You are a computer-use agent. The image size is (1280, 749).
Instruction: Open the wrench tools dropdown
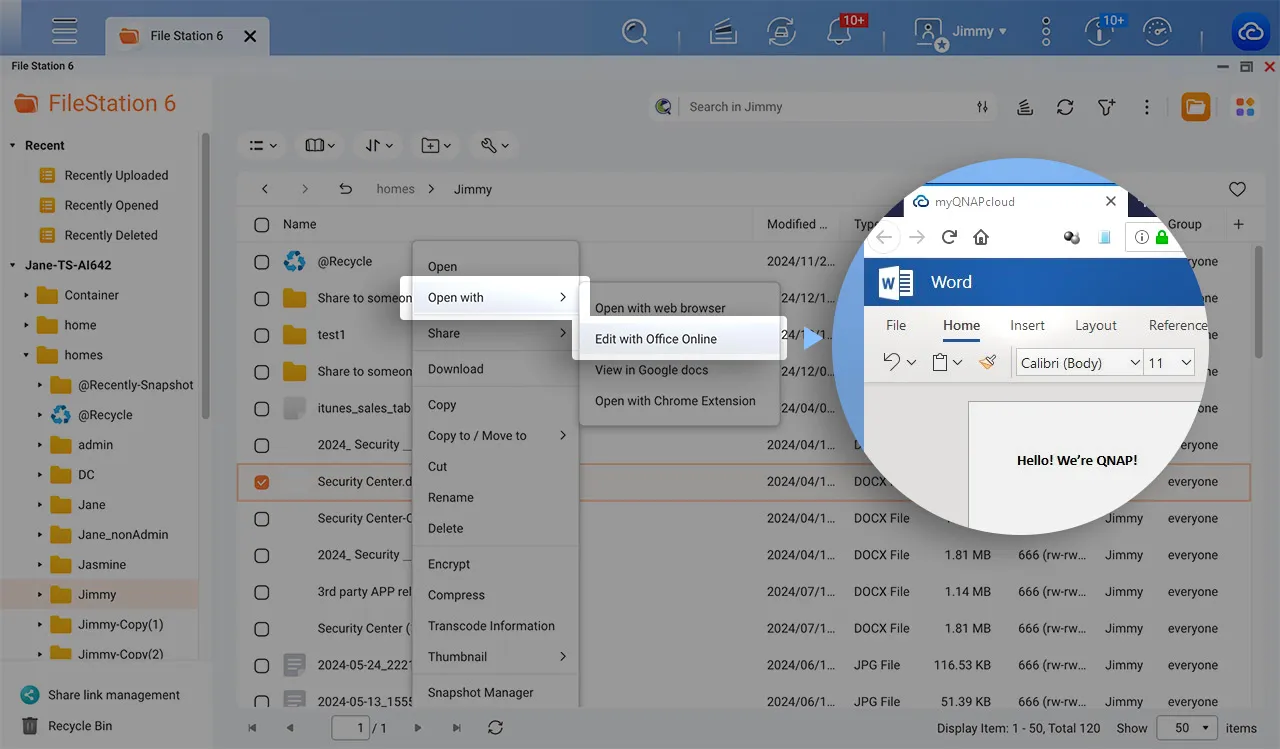coord(494,145)
